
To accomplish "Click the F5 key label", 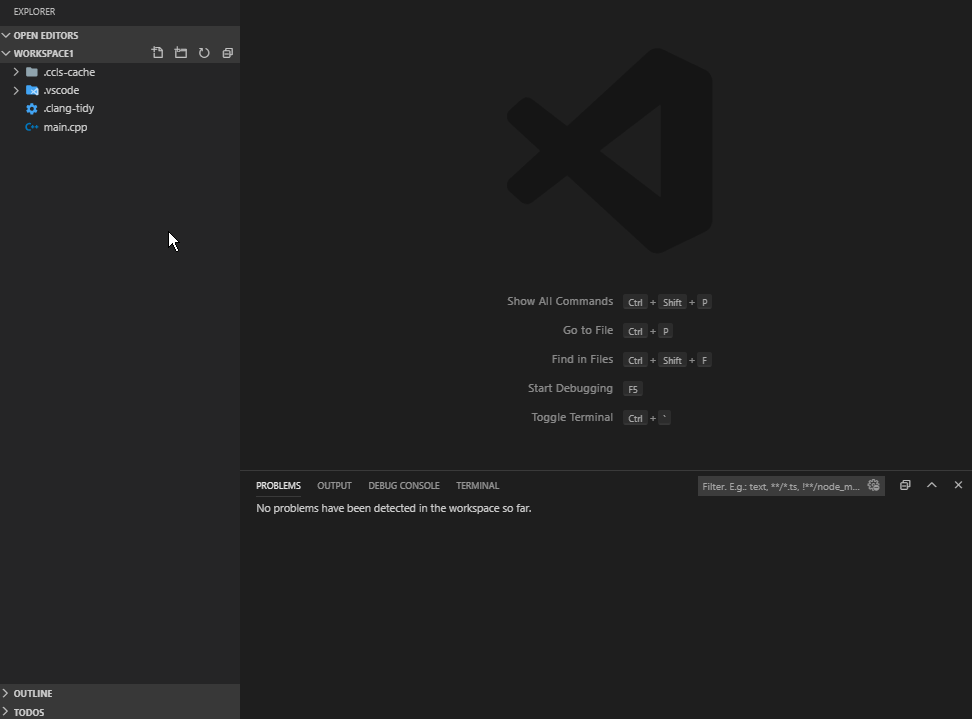I will 633,389.
